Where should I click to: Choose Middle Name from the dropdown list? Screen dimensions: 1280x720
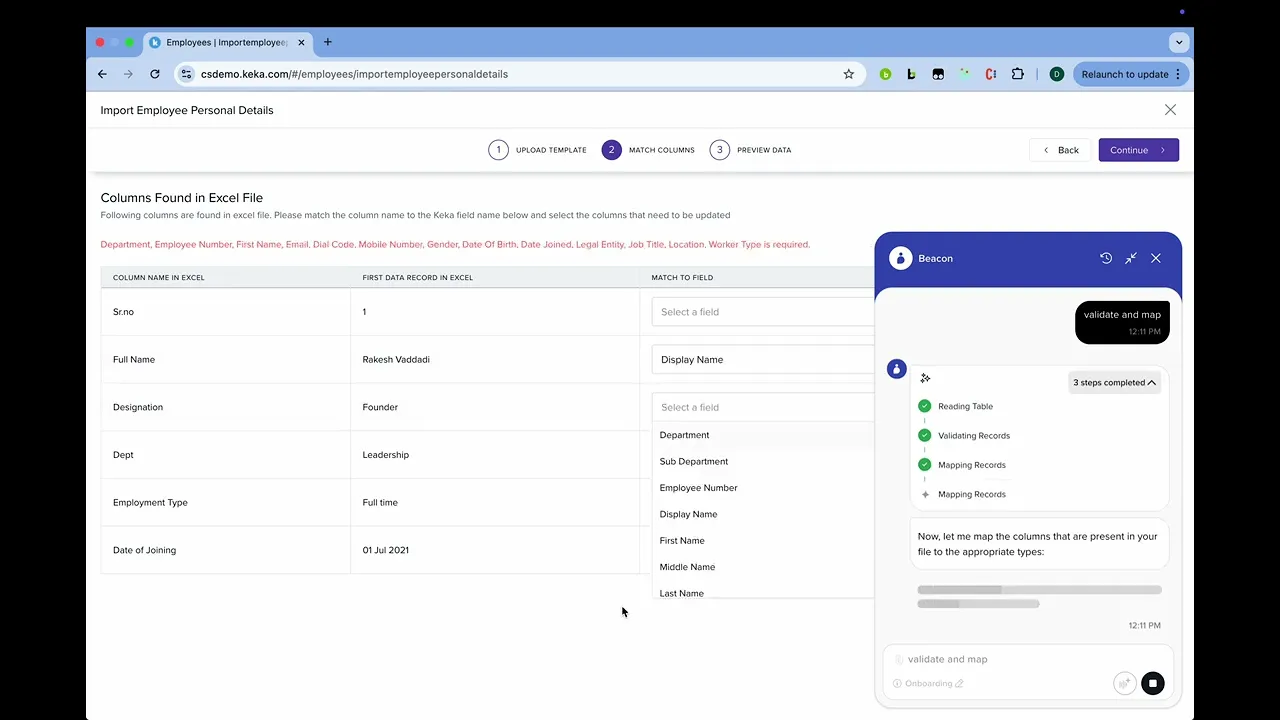tap(763, 567)
